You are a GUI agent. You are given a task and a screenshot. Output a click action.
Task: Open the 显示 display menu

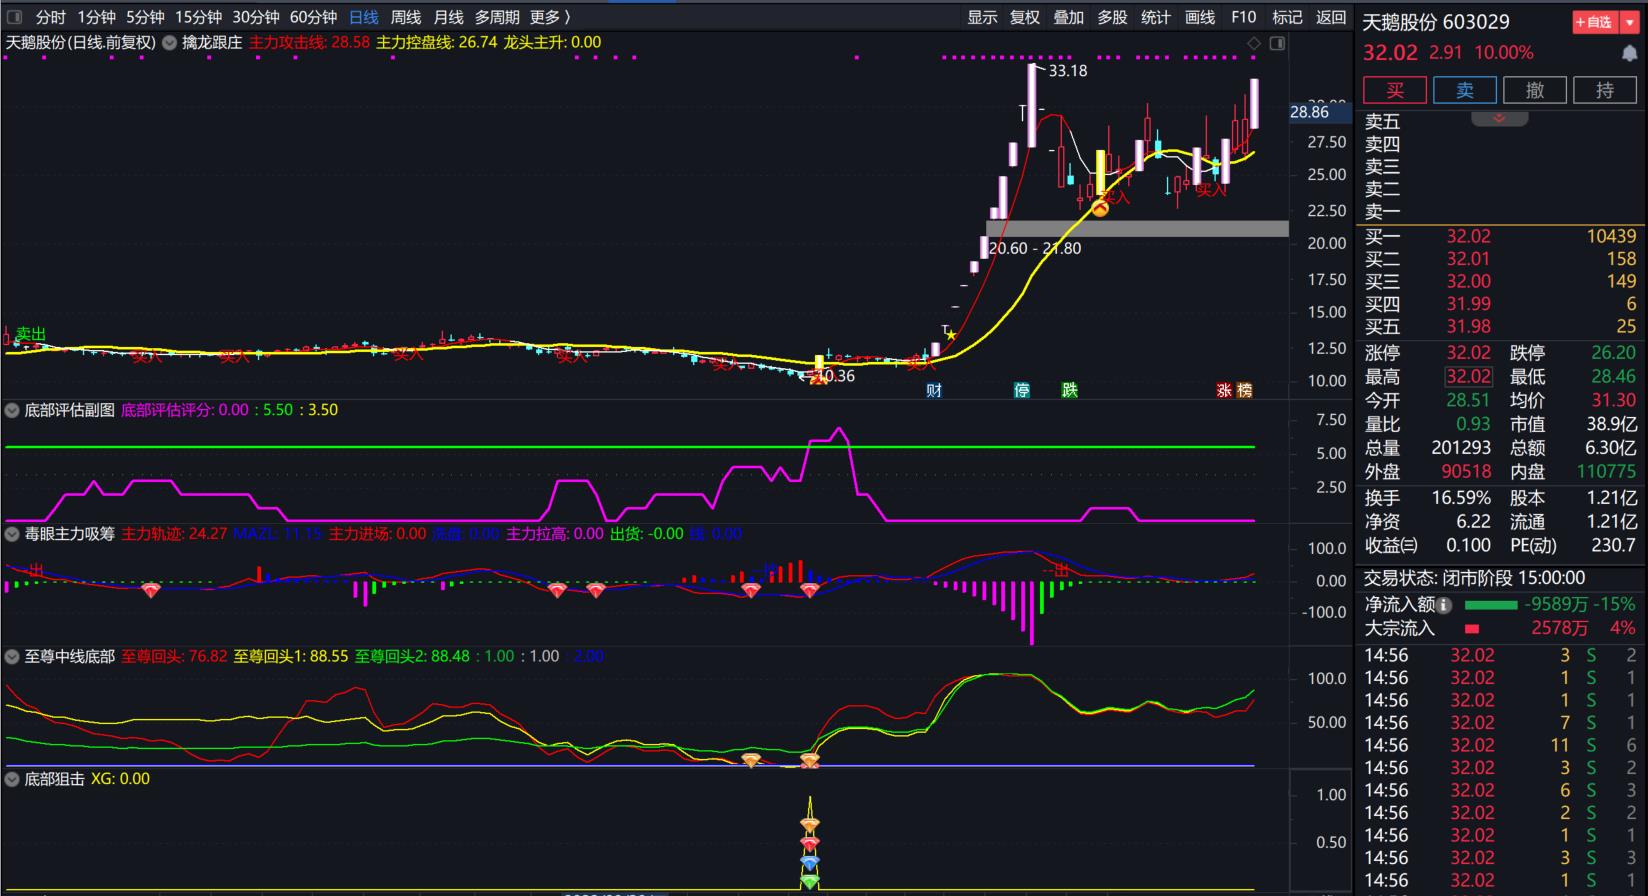[x=982, y=17]
